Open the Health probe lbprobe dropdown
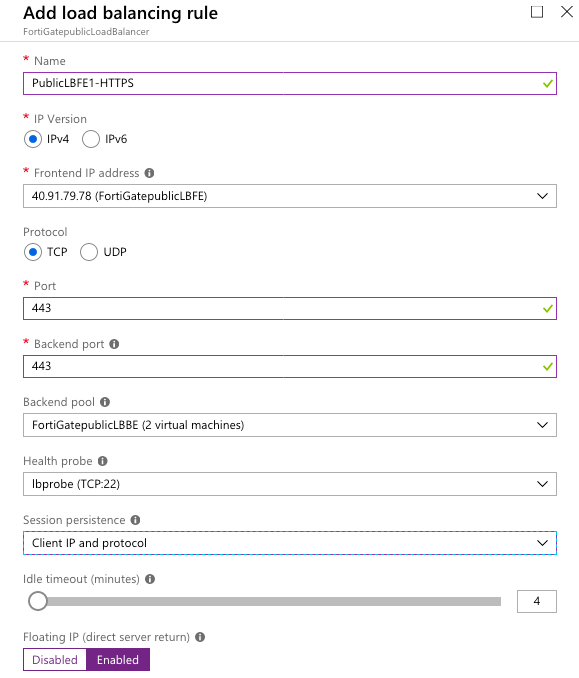Image resolution: width=579 pixels, height=678 pixels. coord(290,484)
